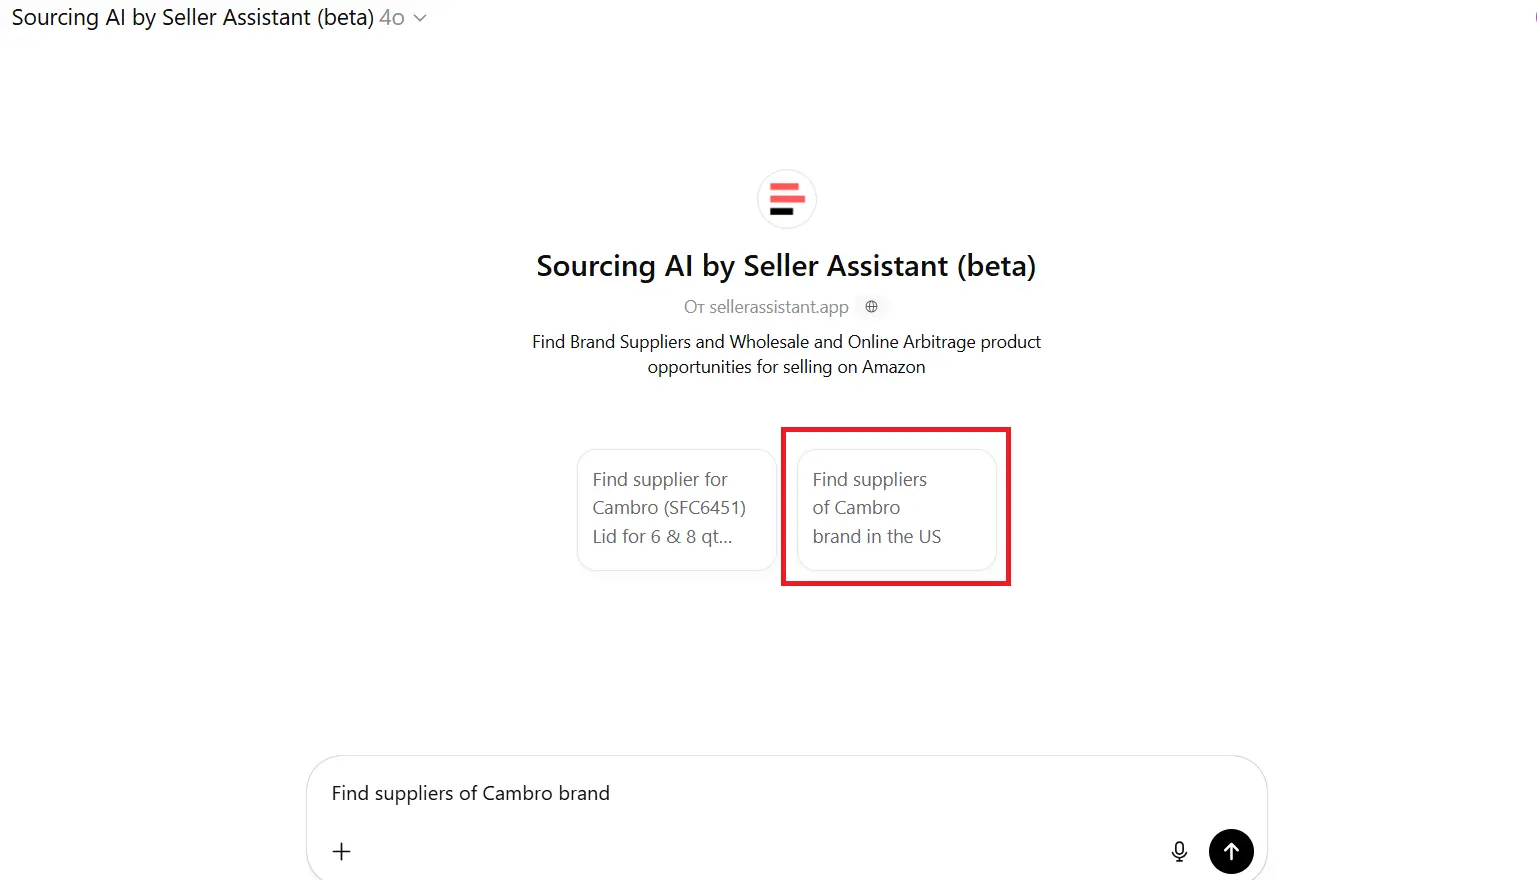Open the attachment menu with the plus icon
This screenshot has height=880, width=1537.
coord(341,851)
